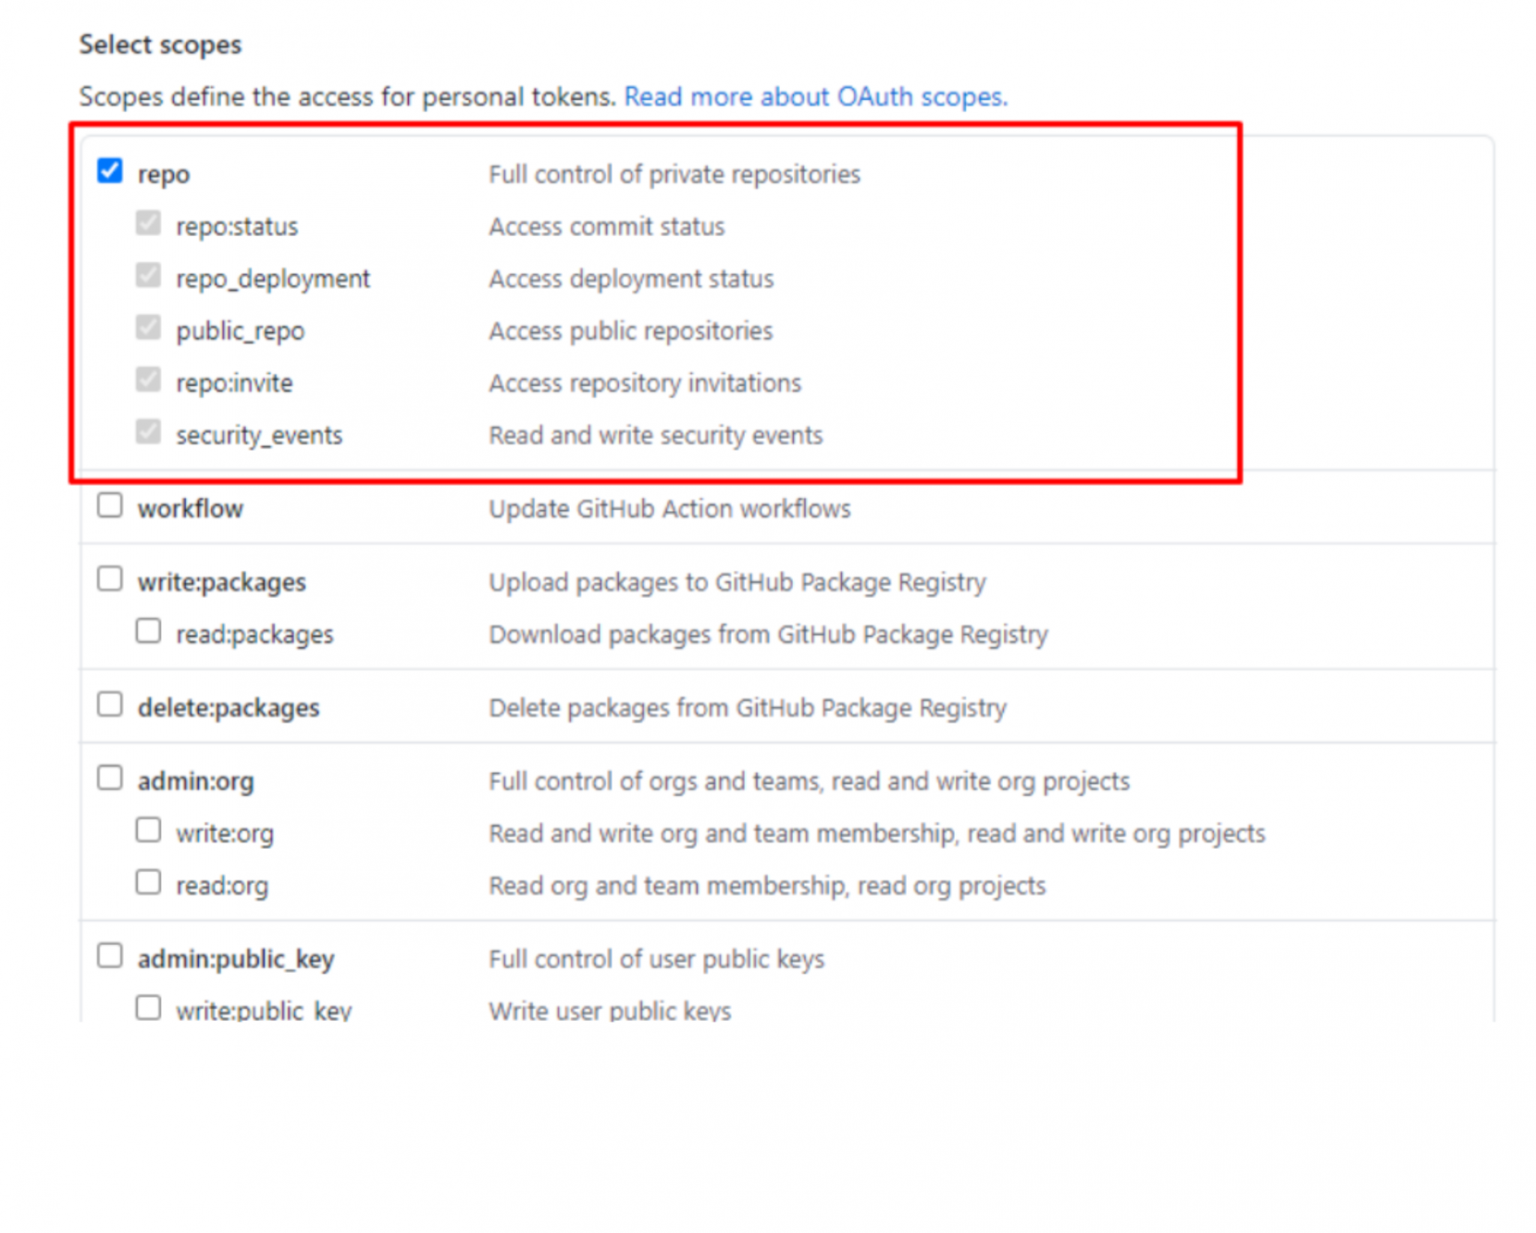Enable the write:public_key checkbox
Screen dimensions: 1536x1233
click(148, 1007)
